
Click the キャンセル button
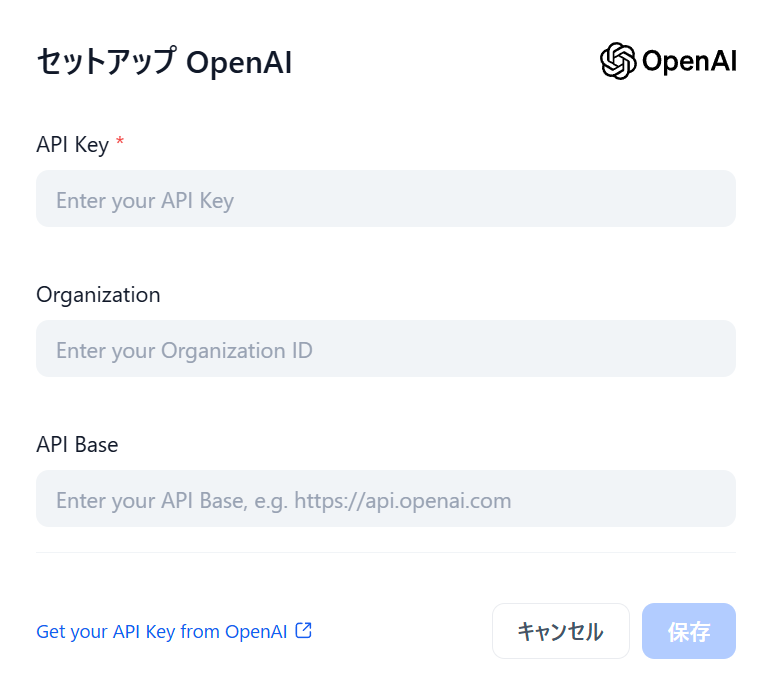point(561,631)
